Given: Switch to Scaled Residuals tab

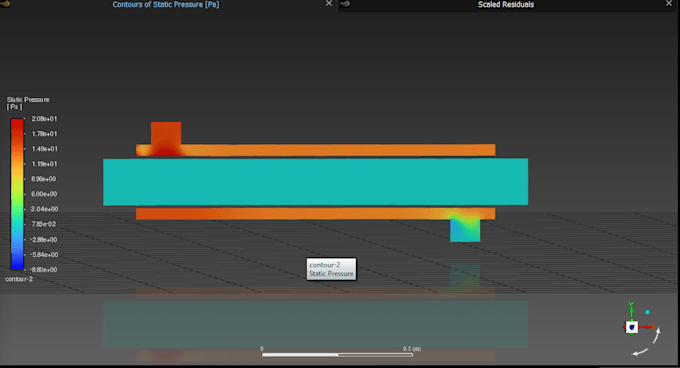Looking at the screenshot, I should [506, 4].
